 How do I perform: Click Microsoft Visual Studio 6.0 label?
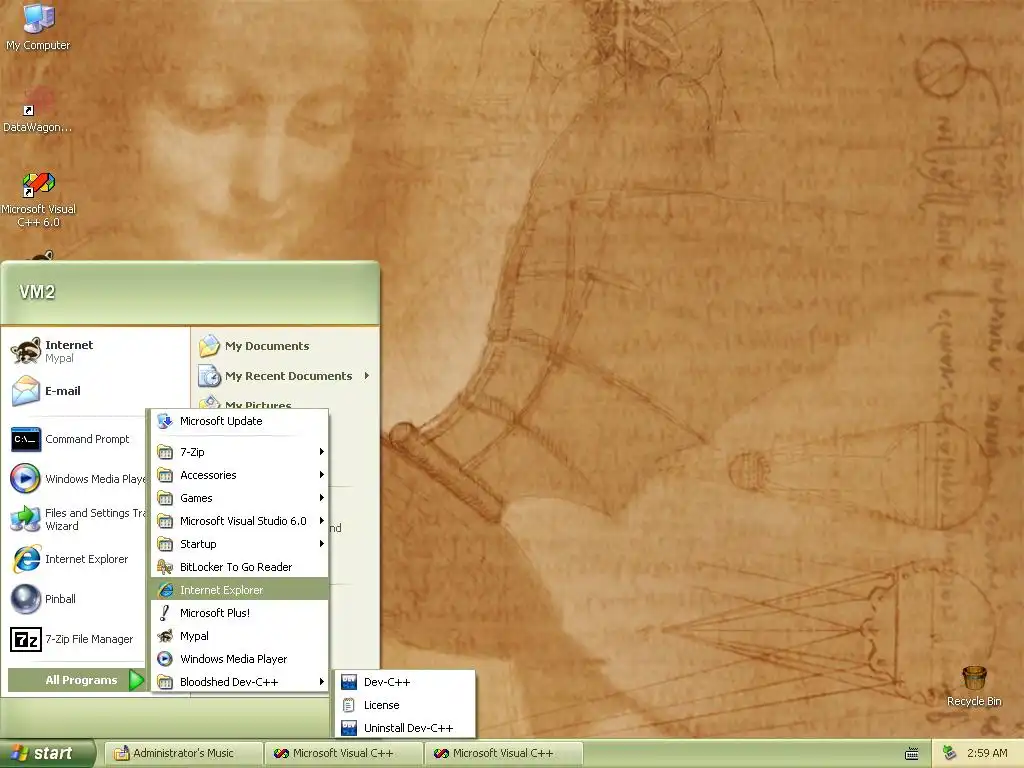pos(243,520)
